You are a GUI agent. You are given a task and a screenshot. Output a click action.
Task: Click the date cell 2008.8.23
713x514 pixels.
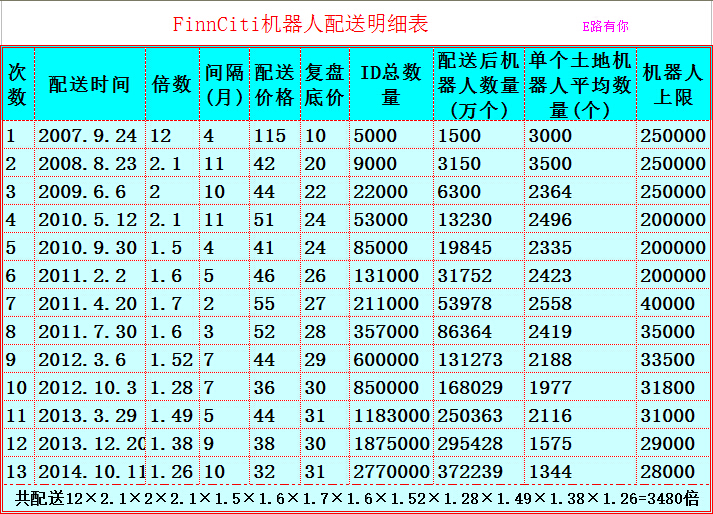pos(90,163)
